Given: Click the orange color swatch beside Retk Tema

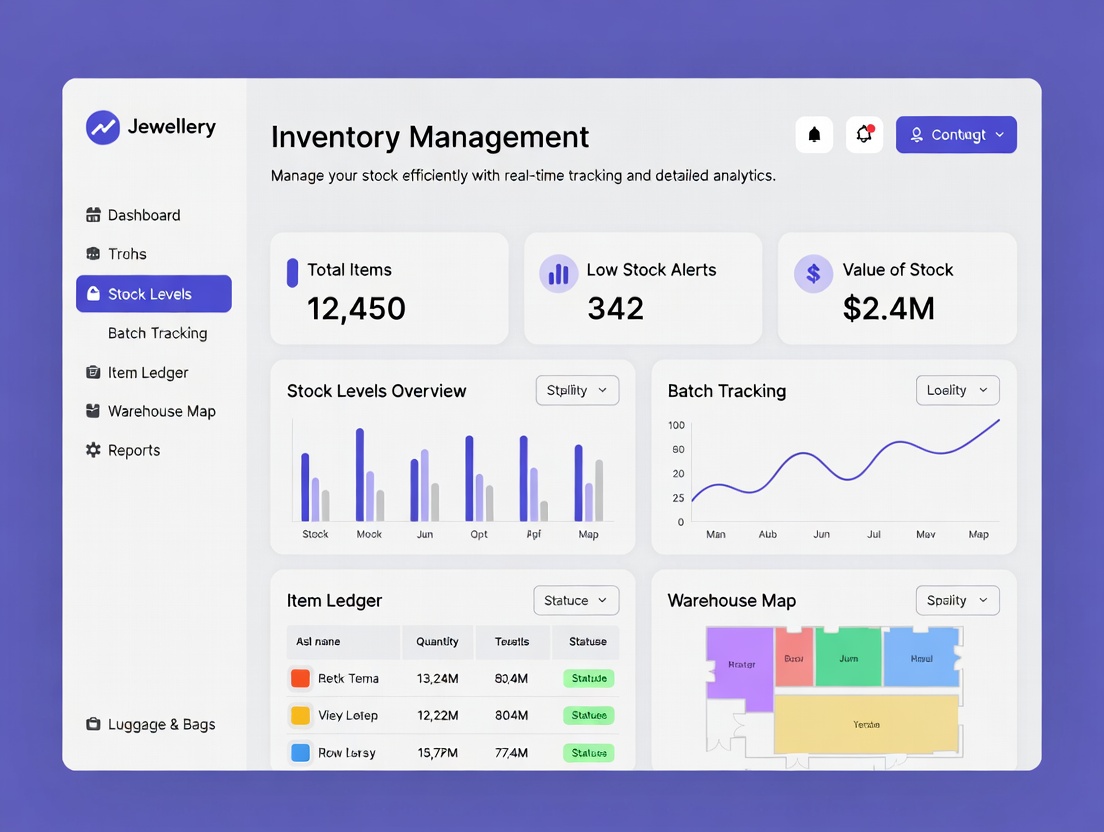Looking at the screenshot, I should 300,678.
